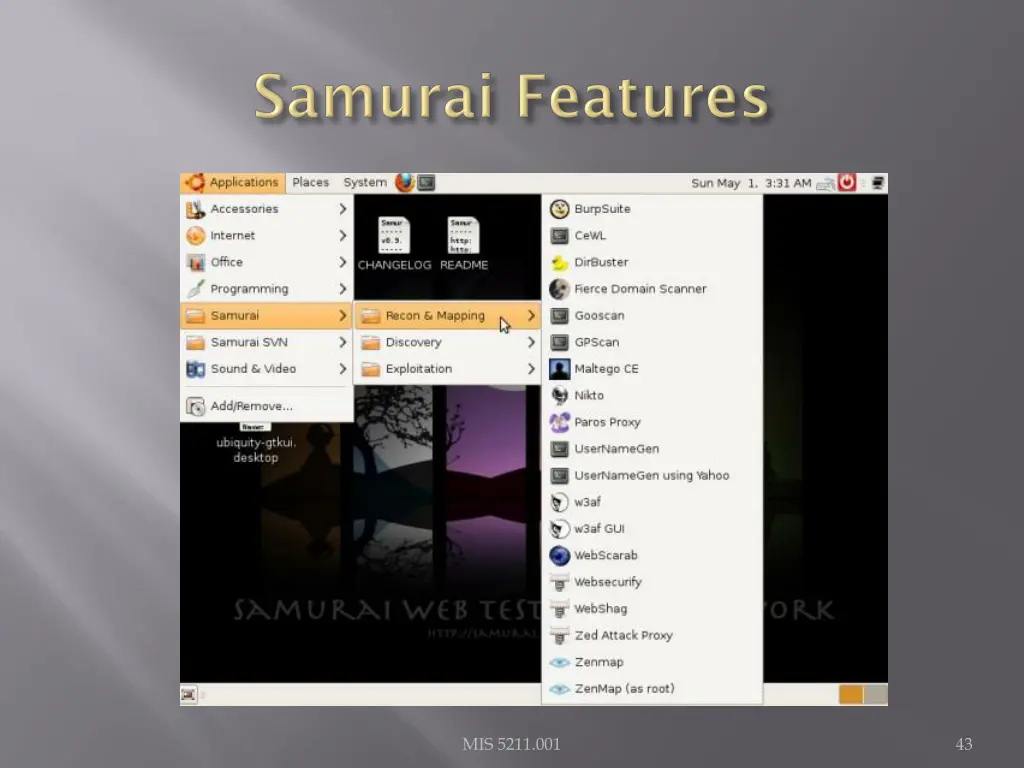This screenshot has height=768, width=1024.
Task: Click the red power button in the panel
Action: (x=846, y=182)
